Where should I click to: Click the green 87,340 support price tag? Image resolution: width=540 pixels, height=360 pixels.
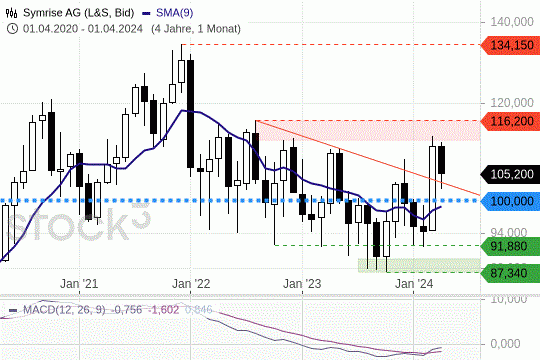tap(511, 273)
